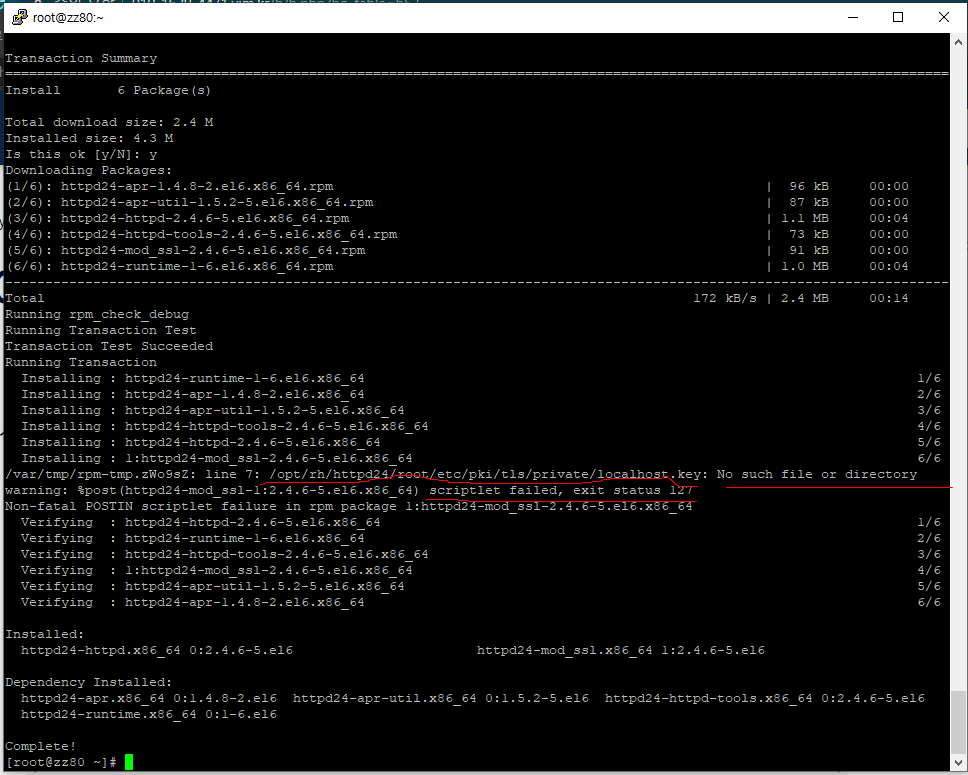
Task: Click the 'Installed:' heading
Action: coord(44,635)
